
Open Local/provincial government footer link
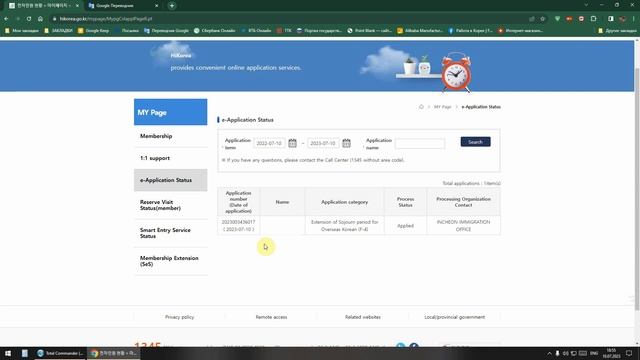455,317
